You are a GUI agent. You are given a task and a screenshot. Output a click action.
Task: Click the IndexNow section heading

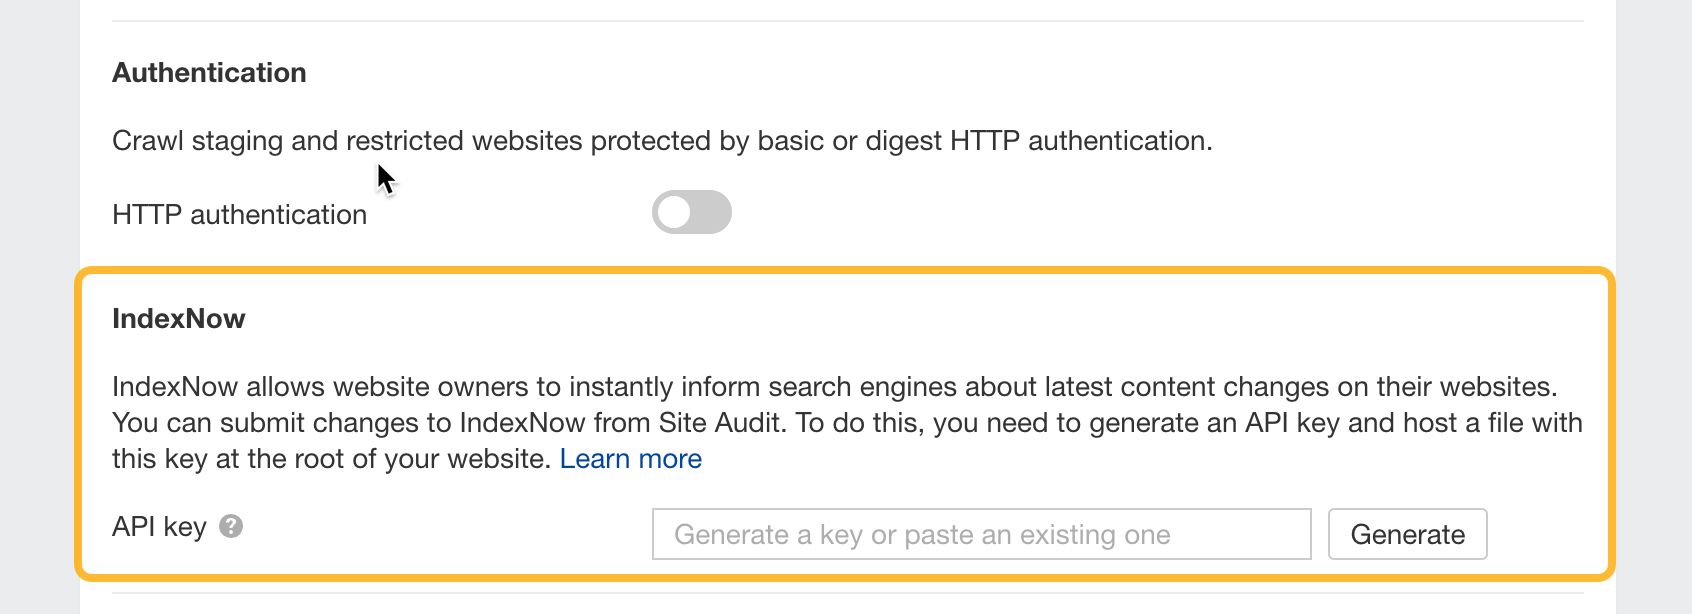tap(178, 319)
